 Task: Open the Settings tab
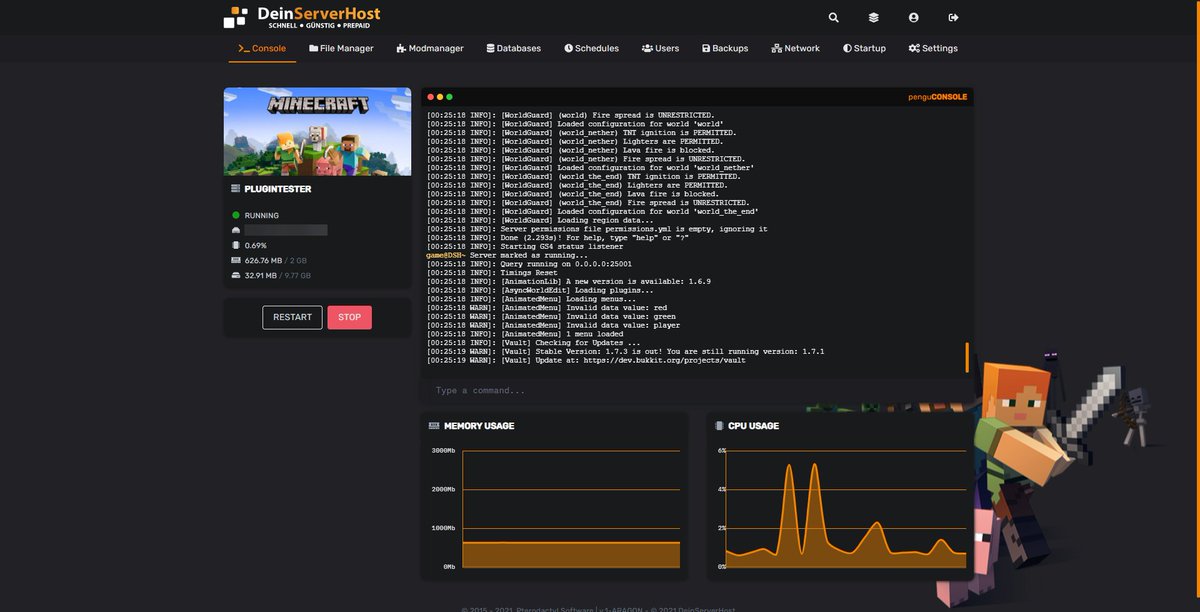click(933, 48)
